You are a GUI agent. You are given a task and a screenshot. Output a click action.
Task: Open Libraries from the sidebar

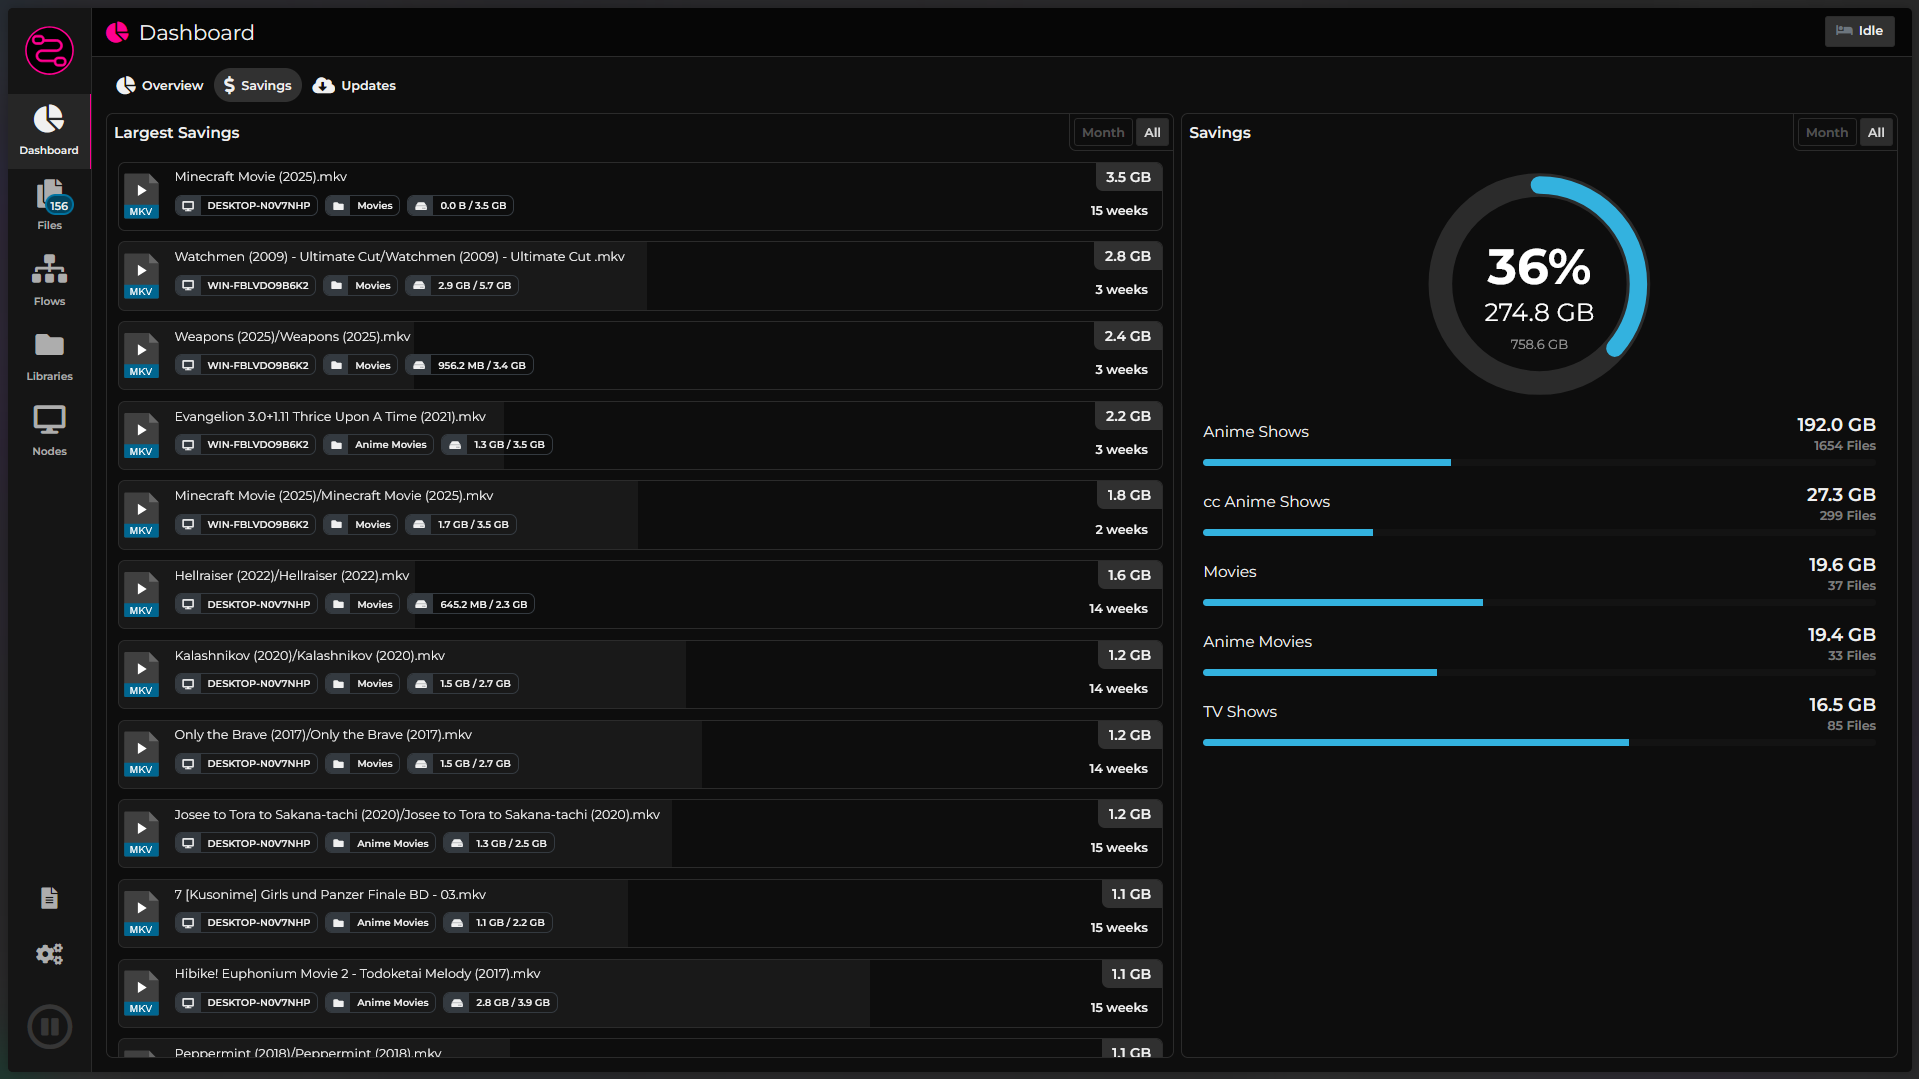click(x=49, y=356)
